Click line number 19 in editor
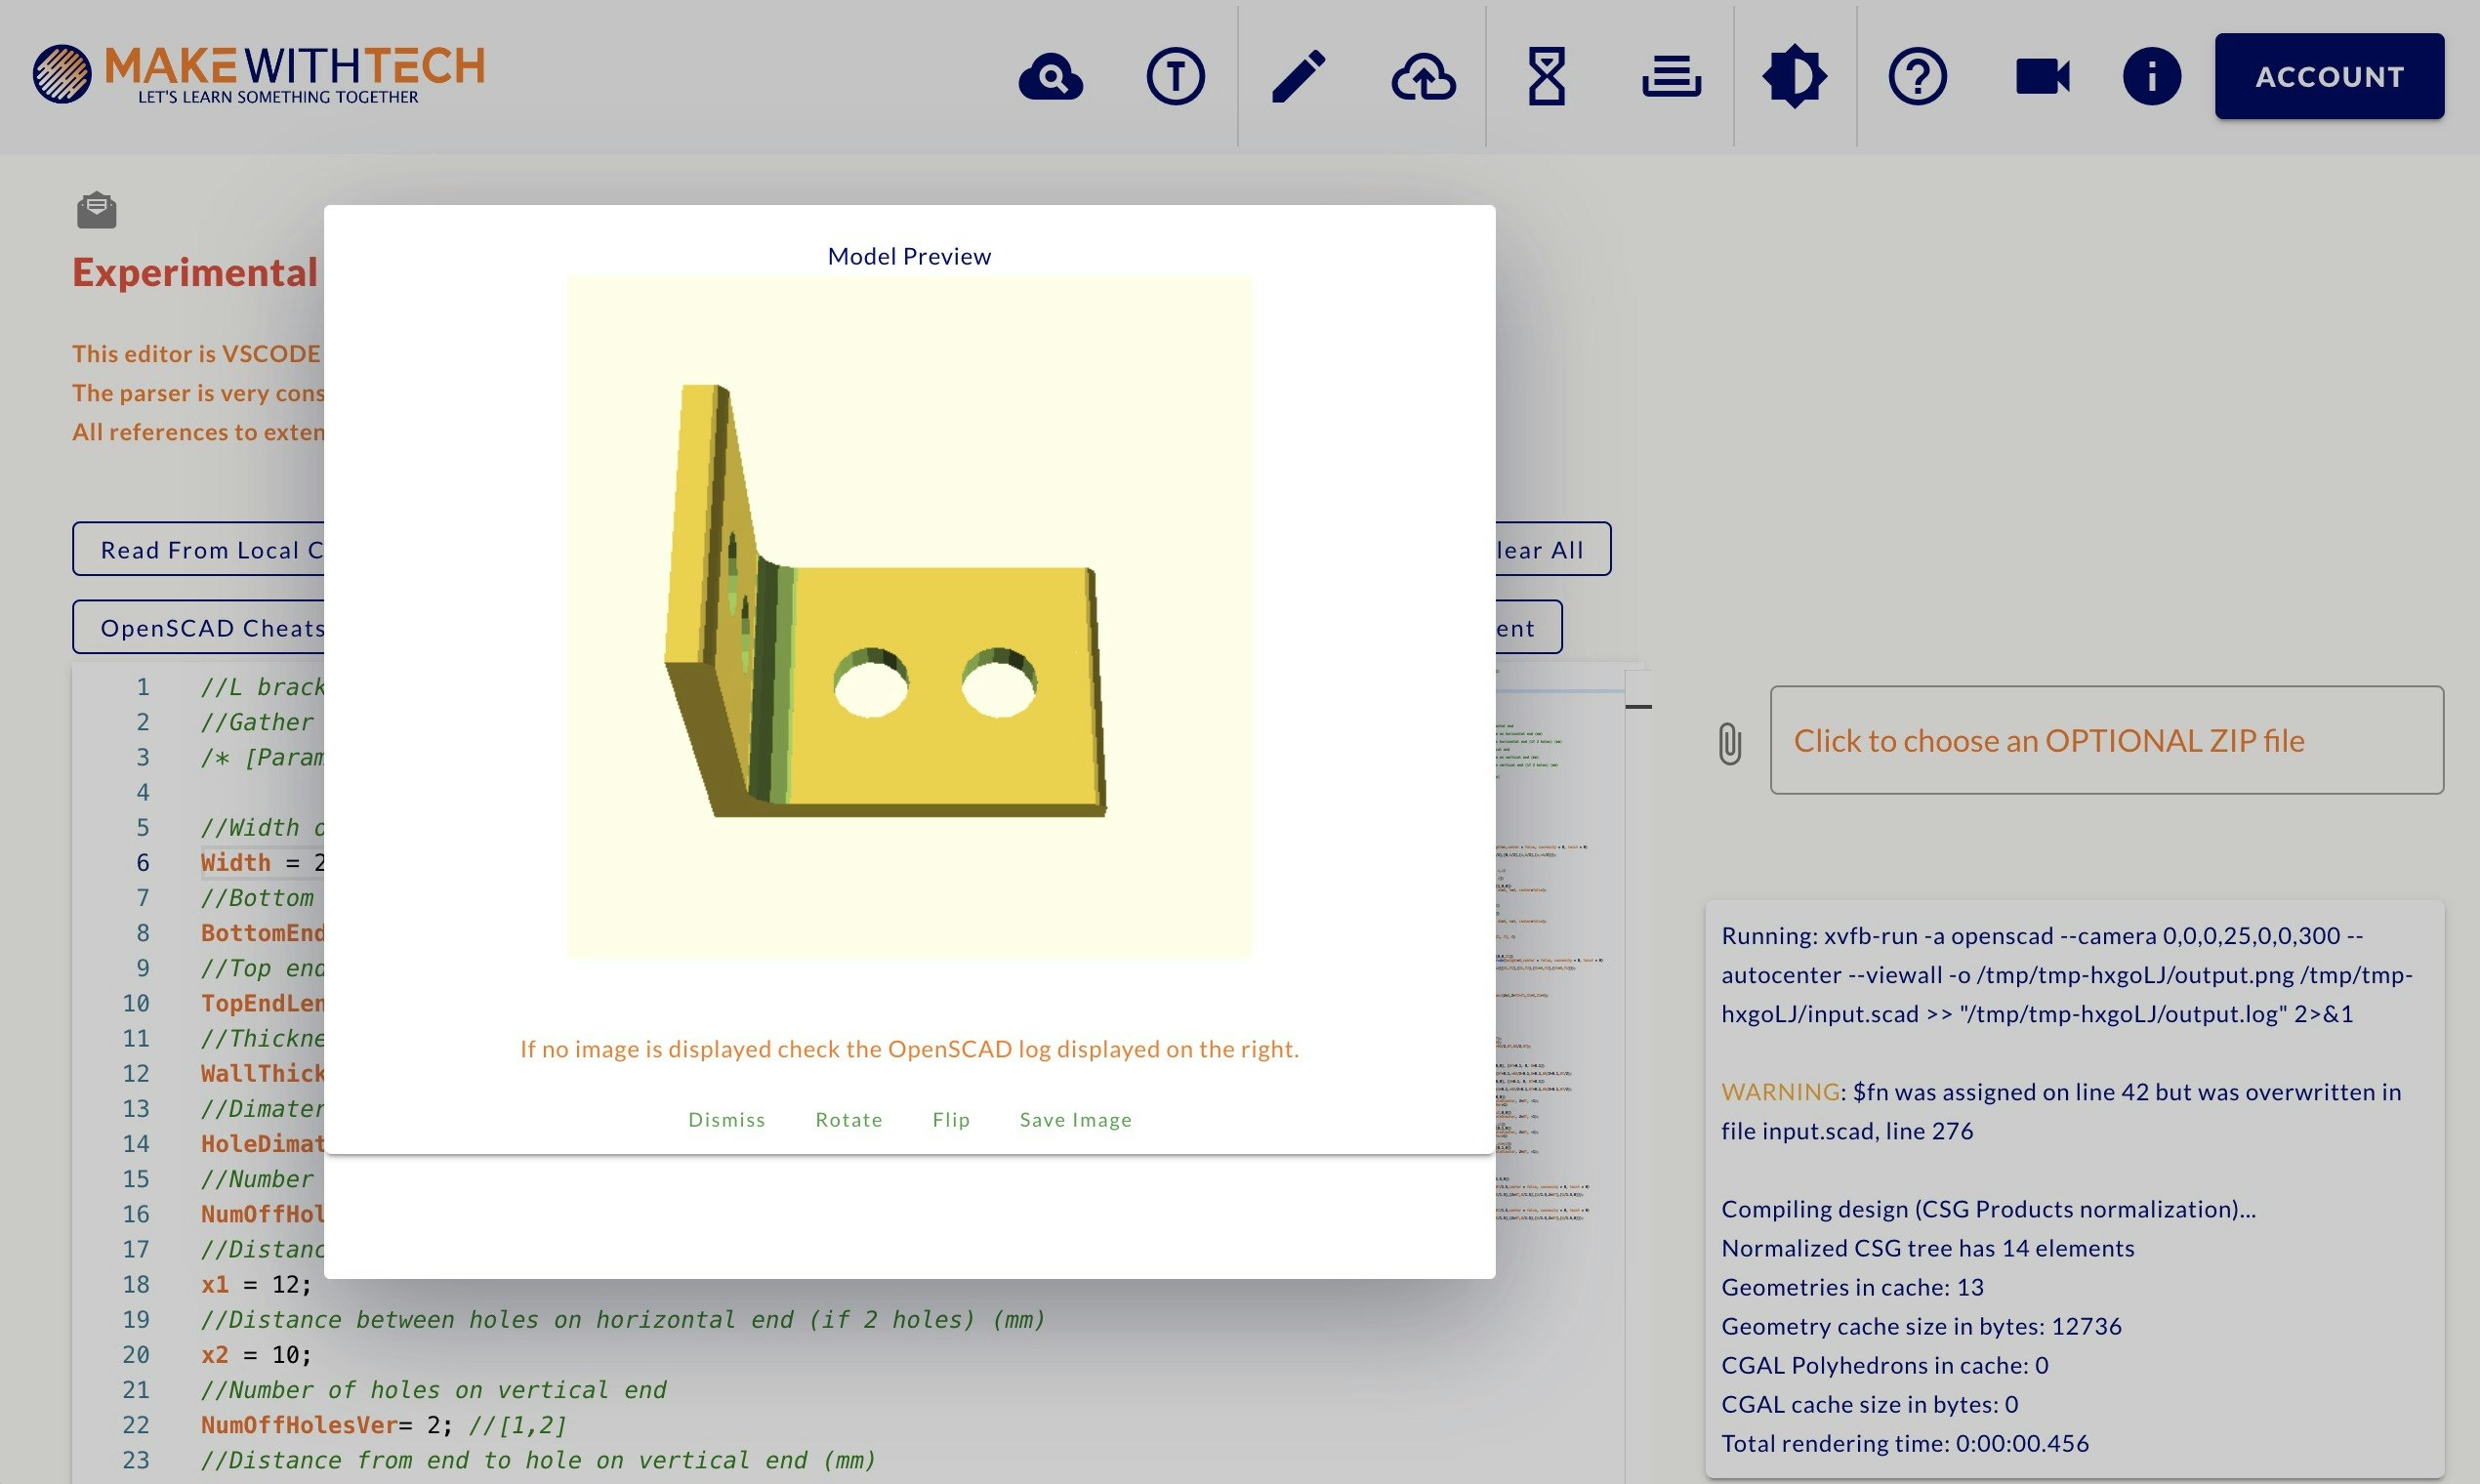The height and width of the screenshot is (1484, 2480). [x=136, y=1320]
